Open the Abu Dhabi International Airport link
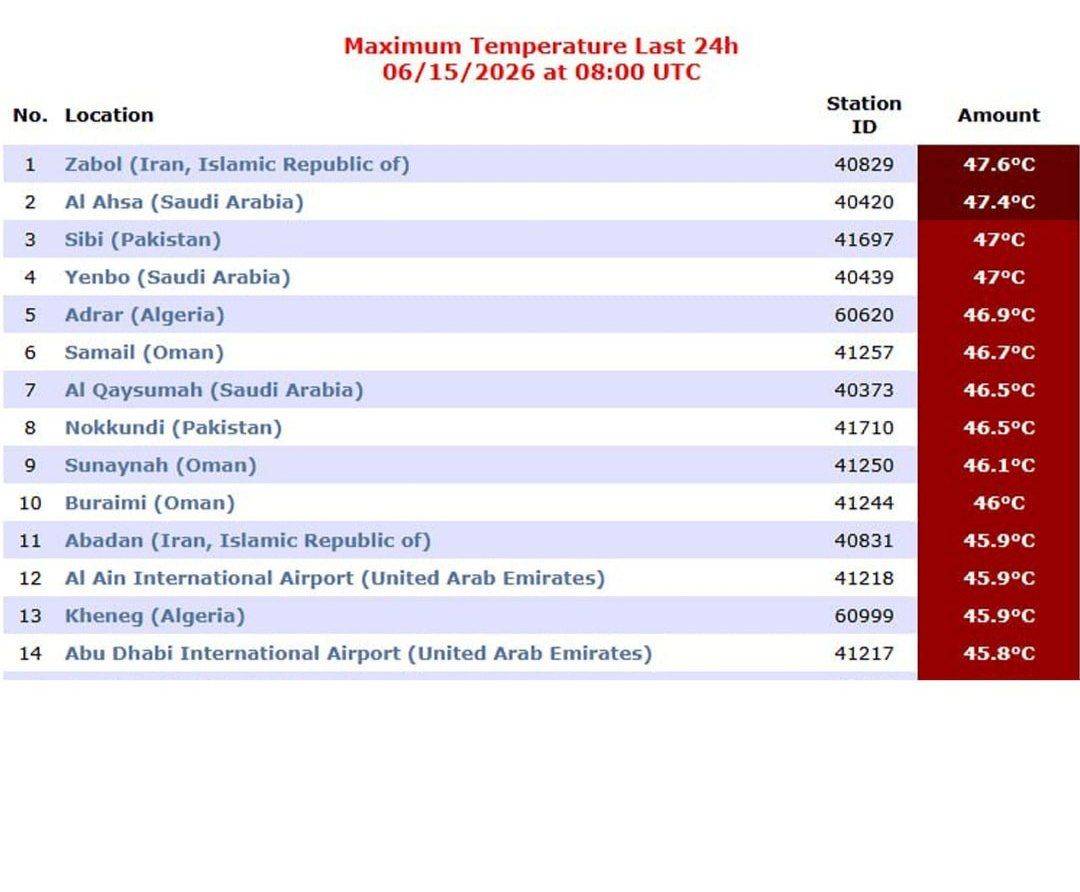Viewport: 1080px width, 892px height. (358, 653)
